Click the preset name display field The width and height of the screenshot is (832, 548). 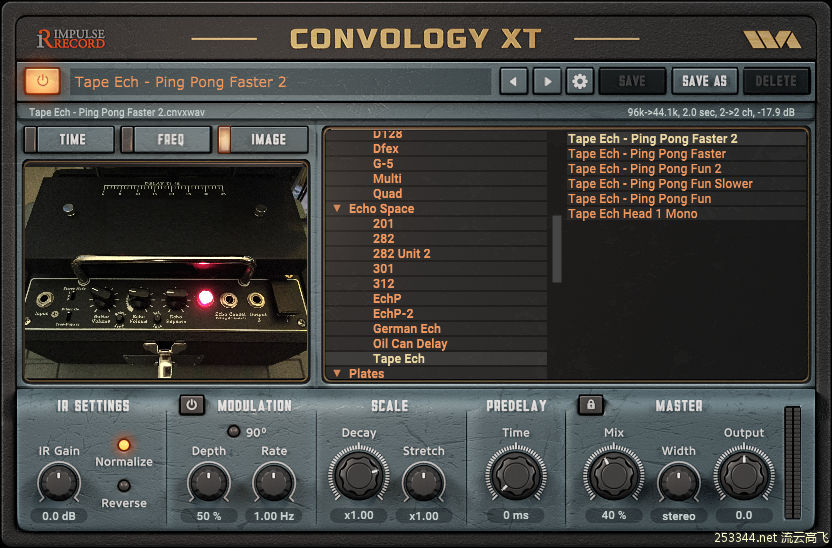(x=280, y=82)
